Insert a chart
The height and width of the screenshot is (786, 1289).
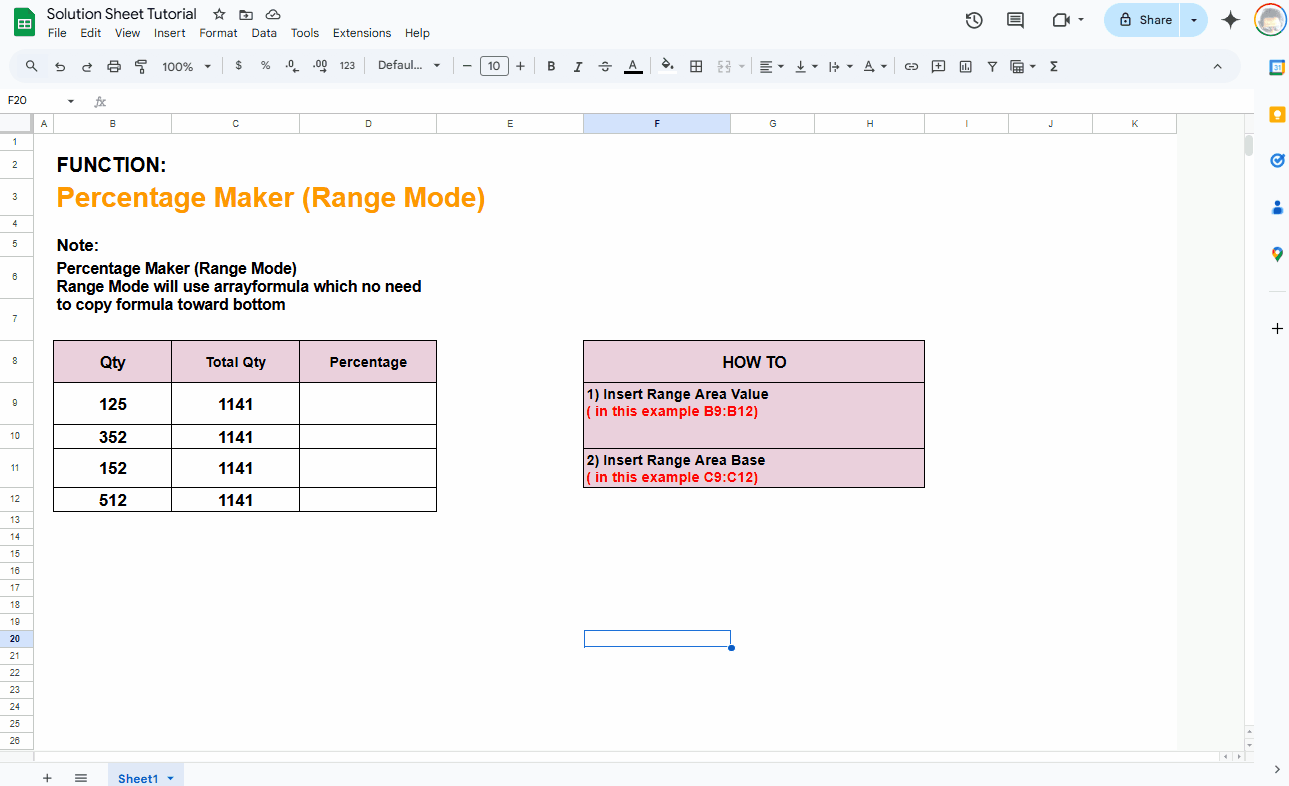coord(965,66)
